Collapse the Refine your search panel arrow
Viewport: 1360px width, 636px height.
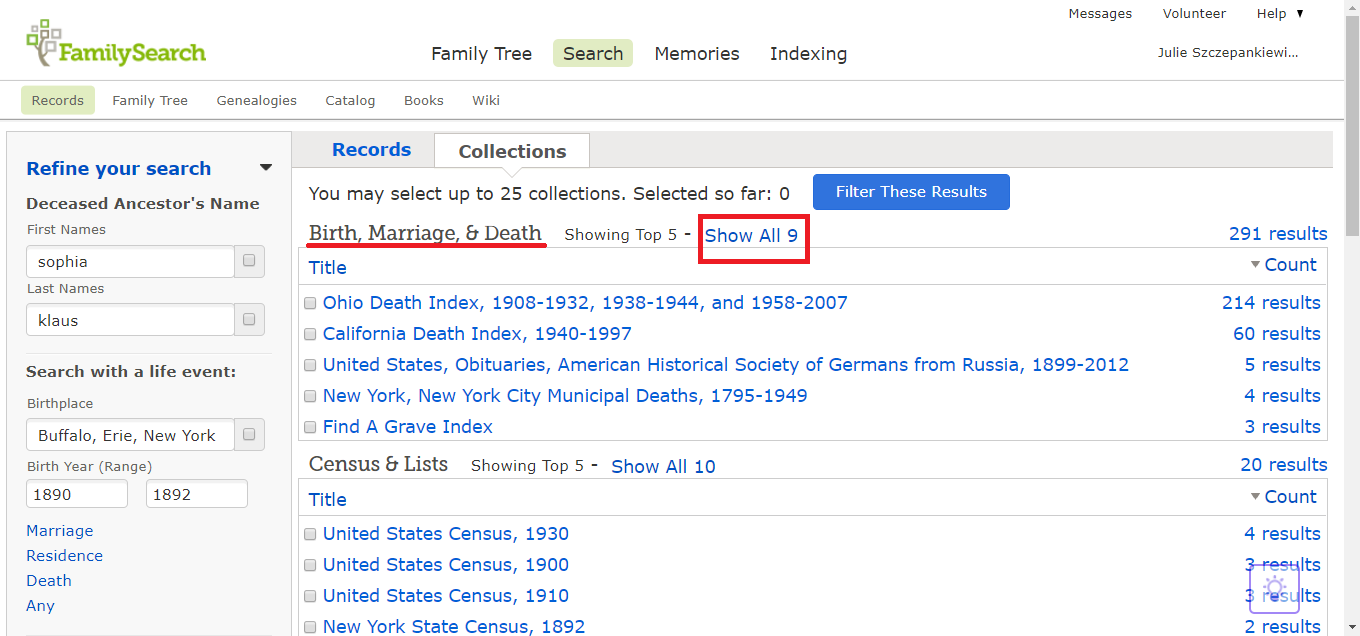coord(266,168)
